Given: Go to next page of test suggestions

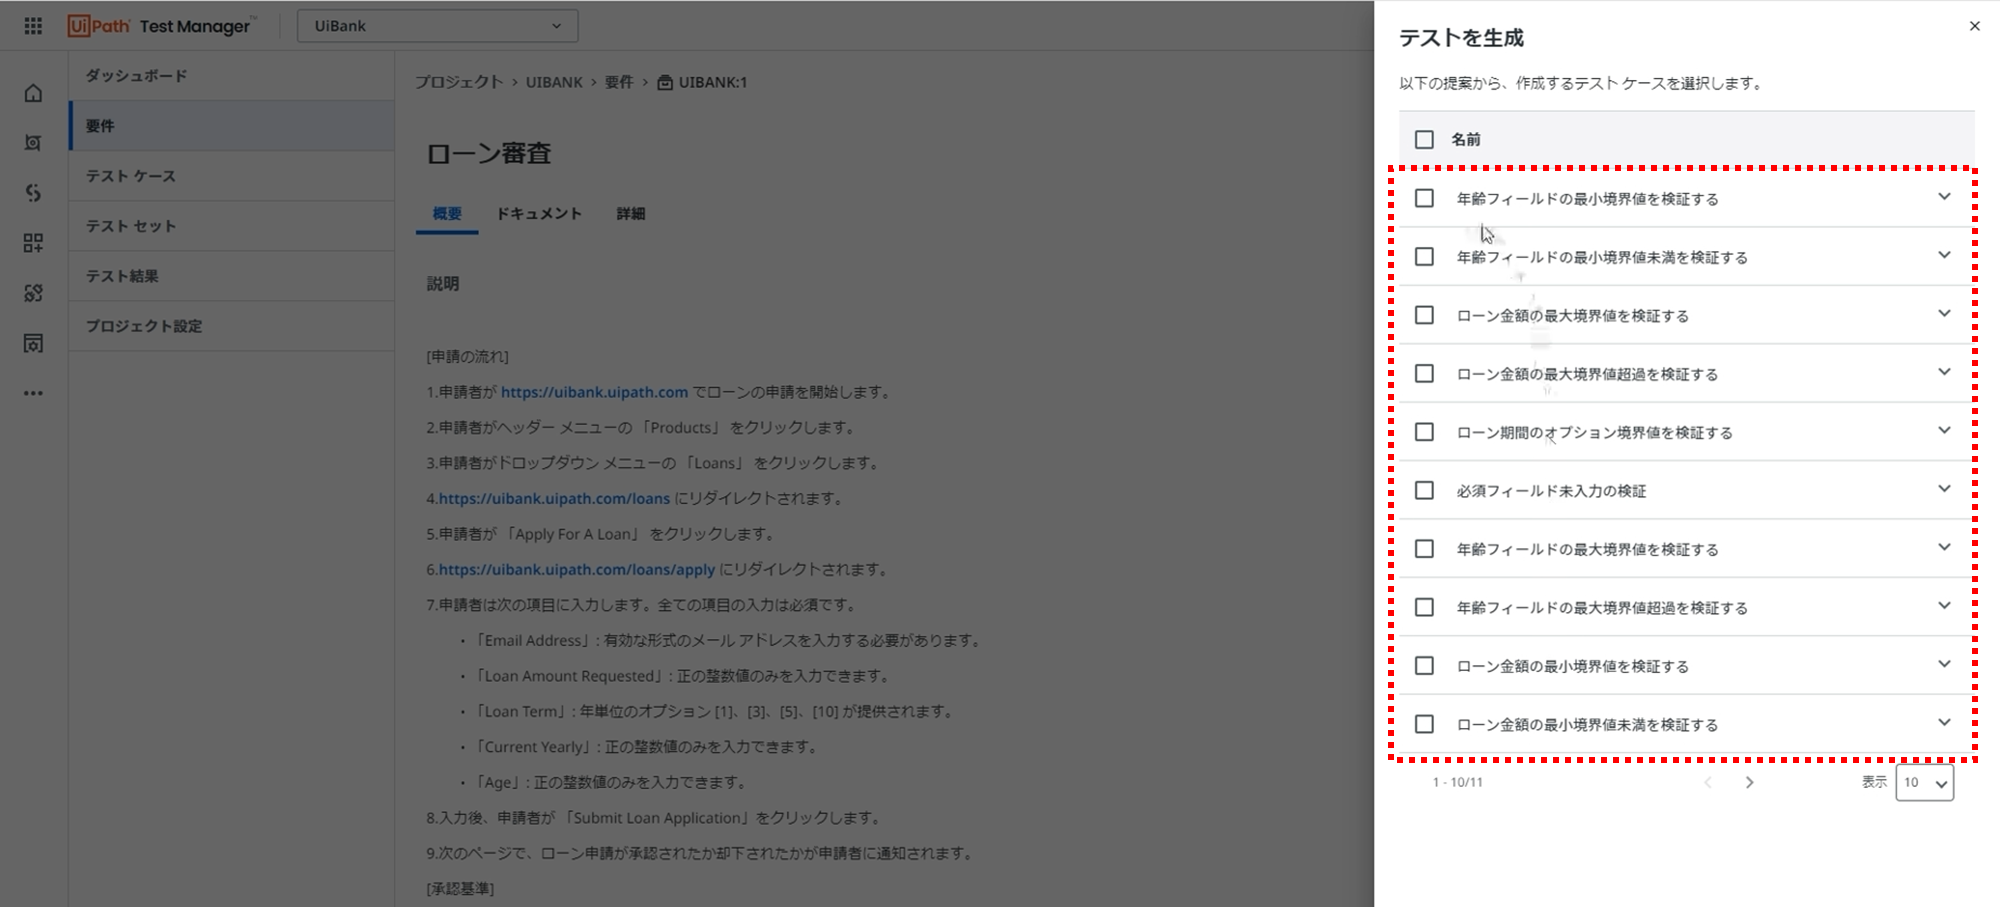Looking at the screenshot, I should 1749,782.
